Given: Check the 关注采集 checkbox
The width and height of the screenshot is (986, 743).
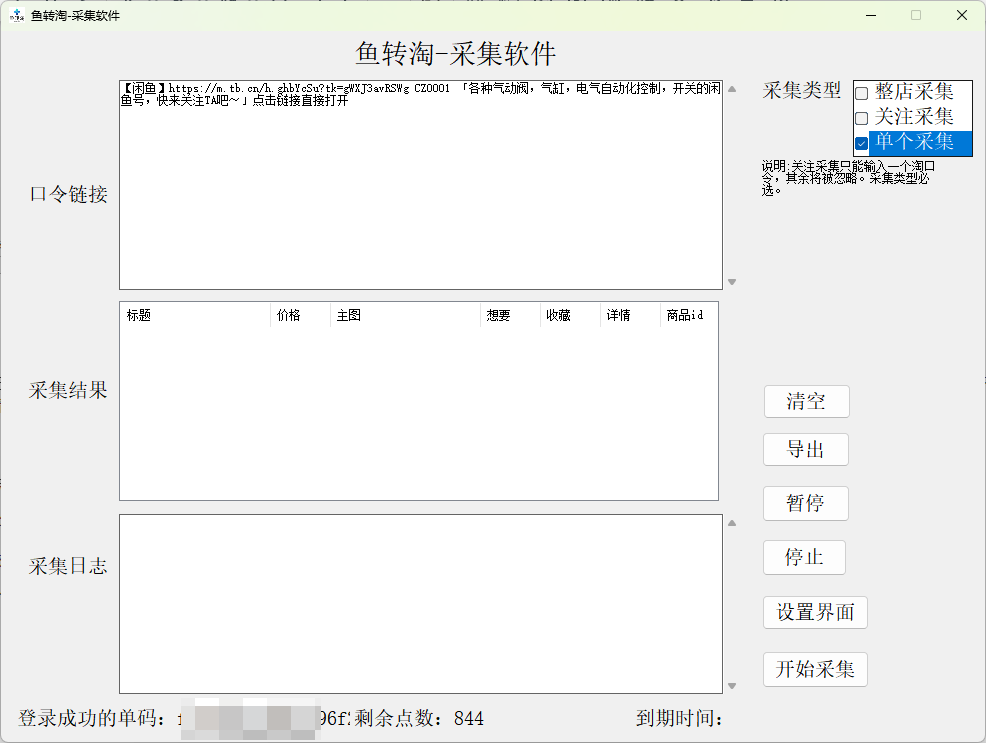Looking at the screenshot, I should pyautogui.click(x=861, y=118).
